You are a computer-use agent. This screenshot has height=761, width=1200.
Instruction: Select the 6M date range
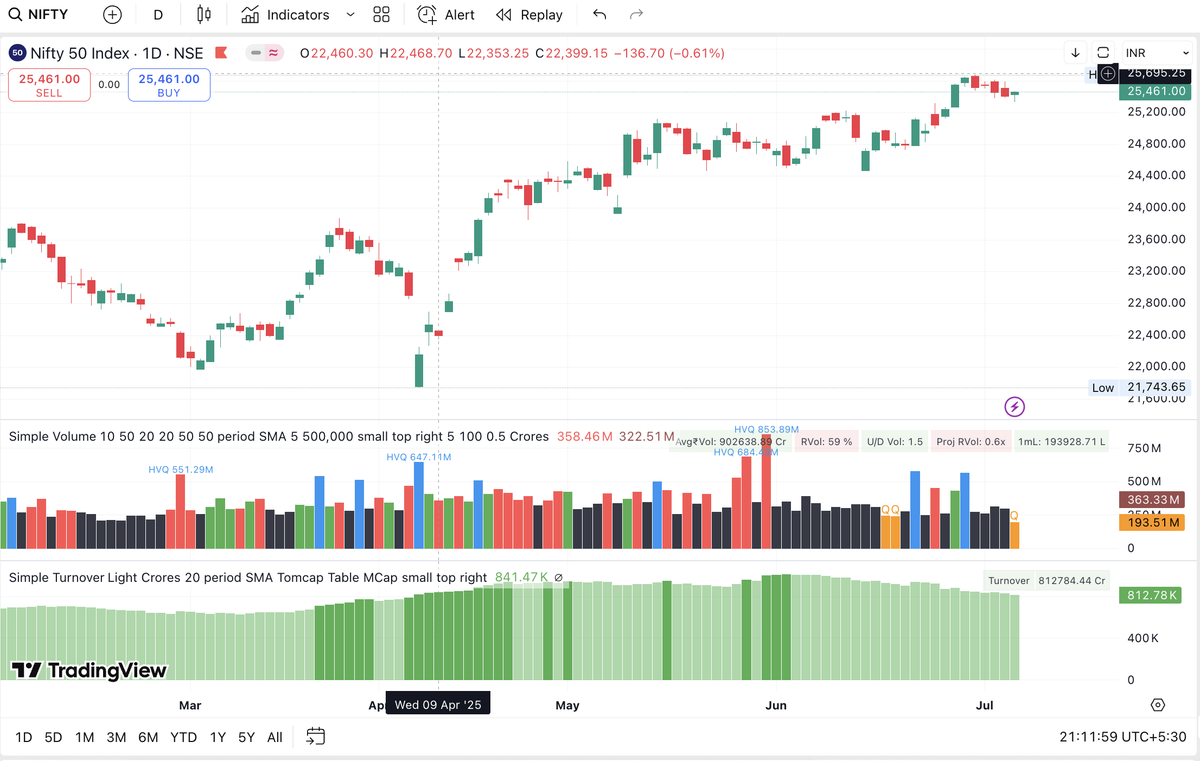pos(148,737)
